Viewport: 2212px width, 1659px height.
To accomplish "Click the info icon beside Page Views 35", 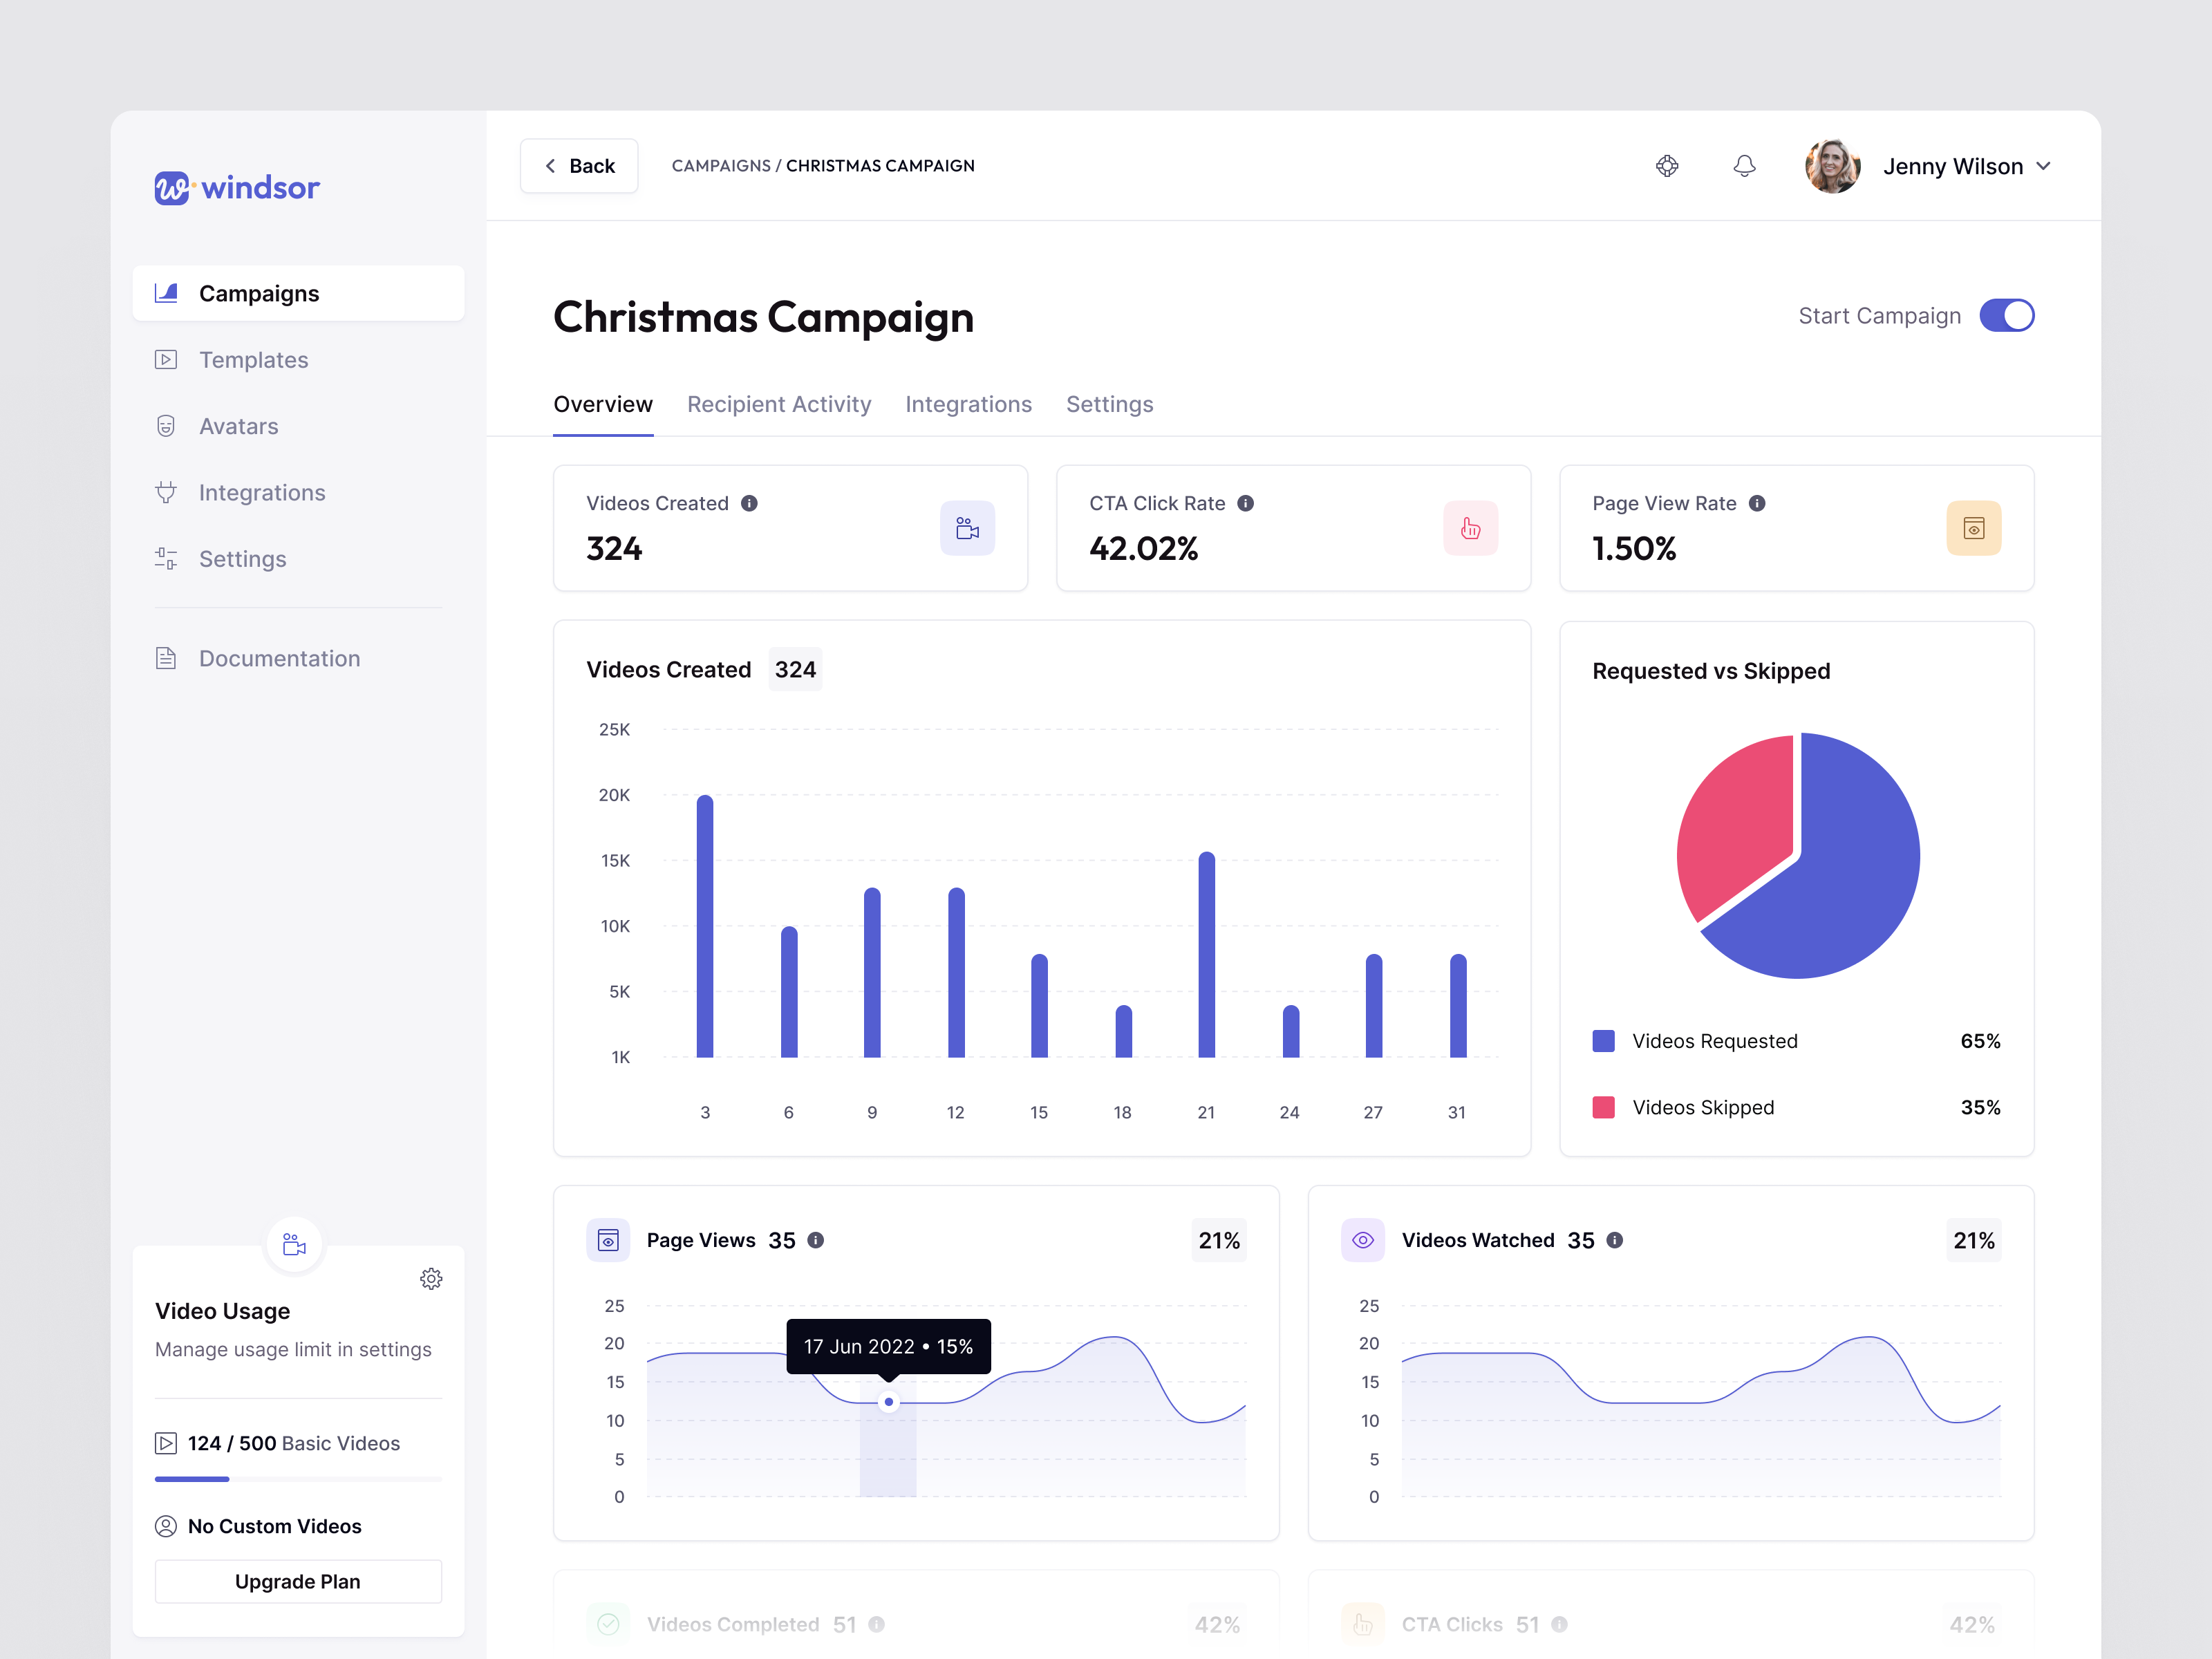I will pos(816,1240).
